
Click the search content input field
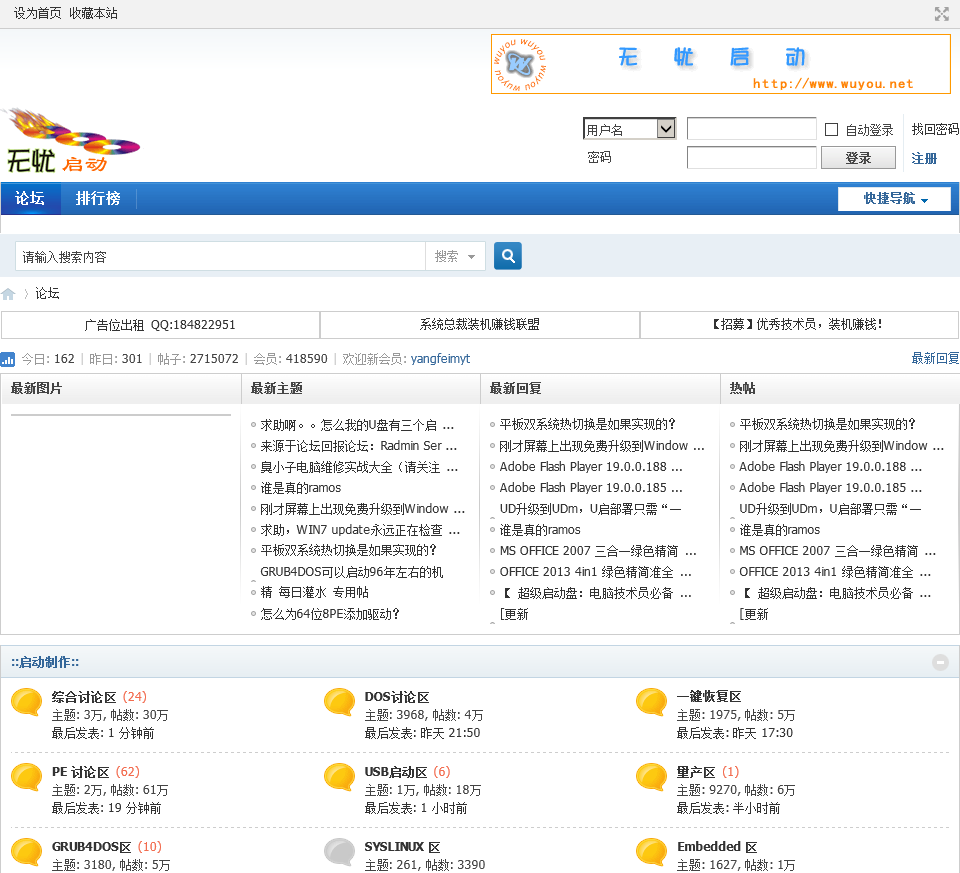220,257
